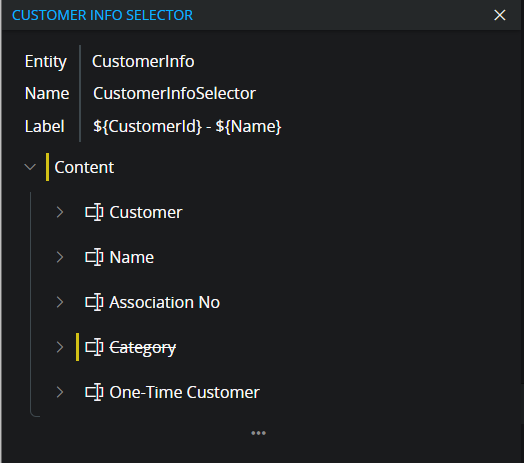Open the three-dot more options menu
This screenshot has width=524, height=463.
tap(258, 433)
